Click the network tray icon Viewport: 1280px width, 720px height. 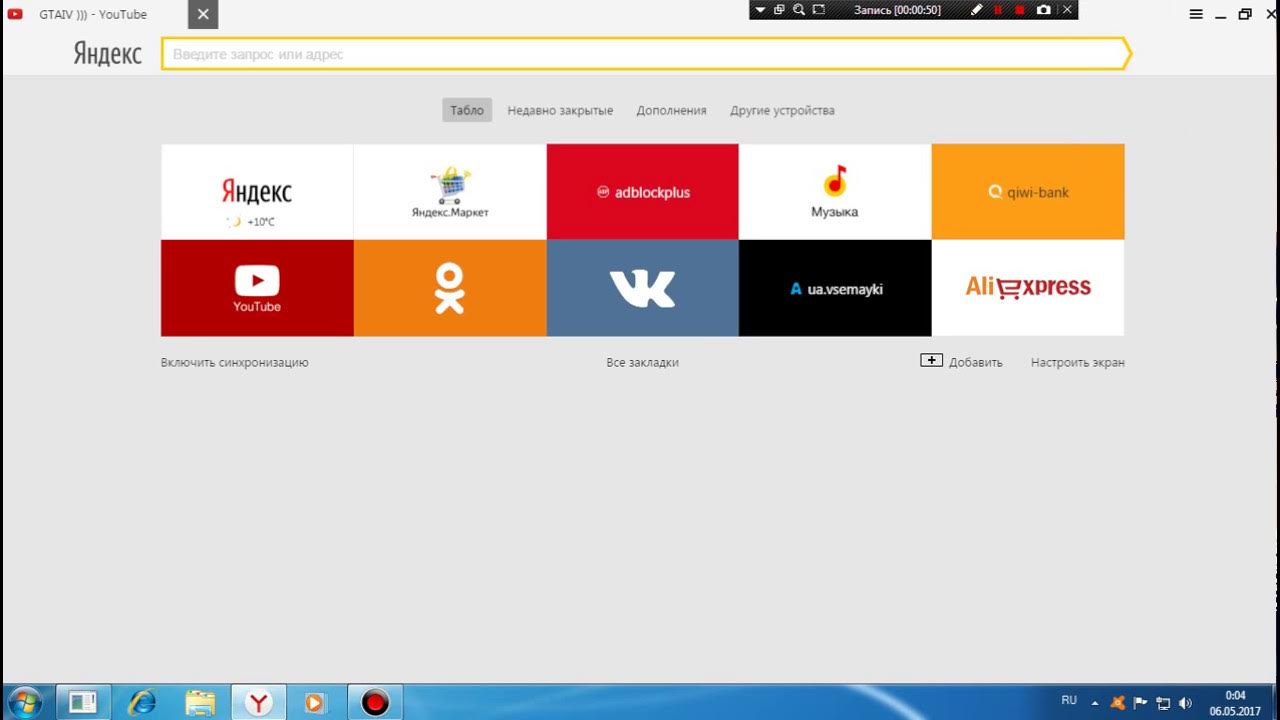pyautogui.click(x=1163, y=703)
